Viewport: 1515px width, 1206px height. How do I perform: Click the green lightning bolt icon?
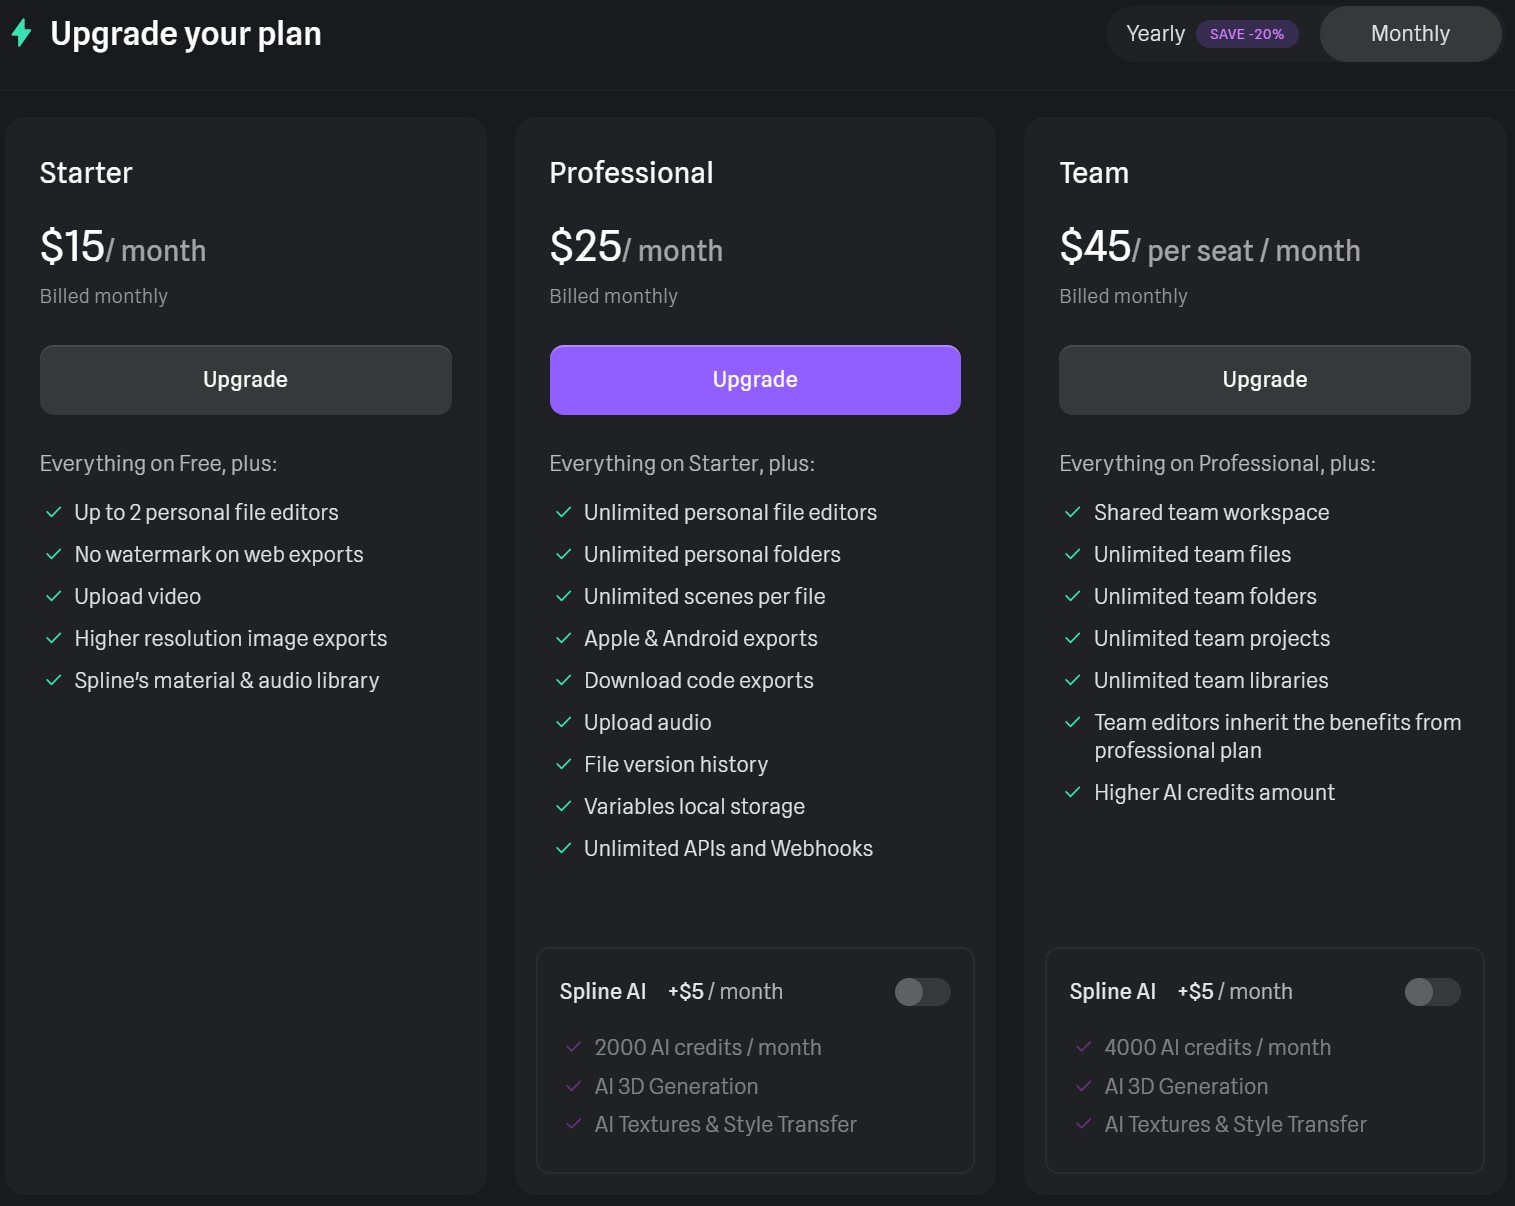click(x=21, y=33)
